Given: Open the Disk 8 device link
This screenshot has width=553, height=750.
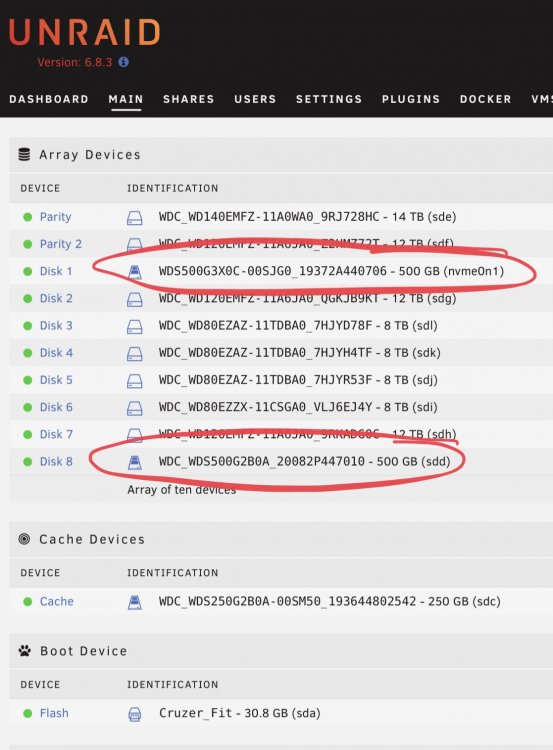Looking at the screenshot, I should coord(56,462).
